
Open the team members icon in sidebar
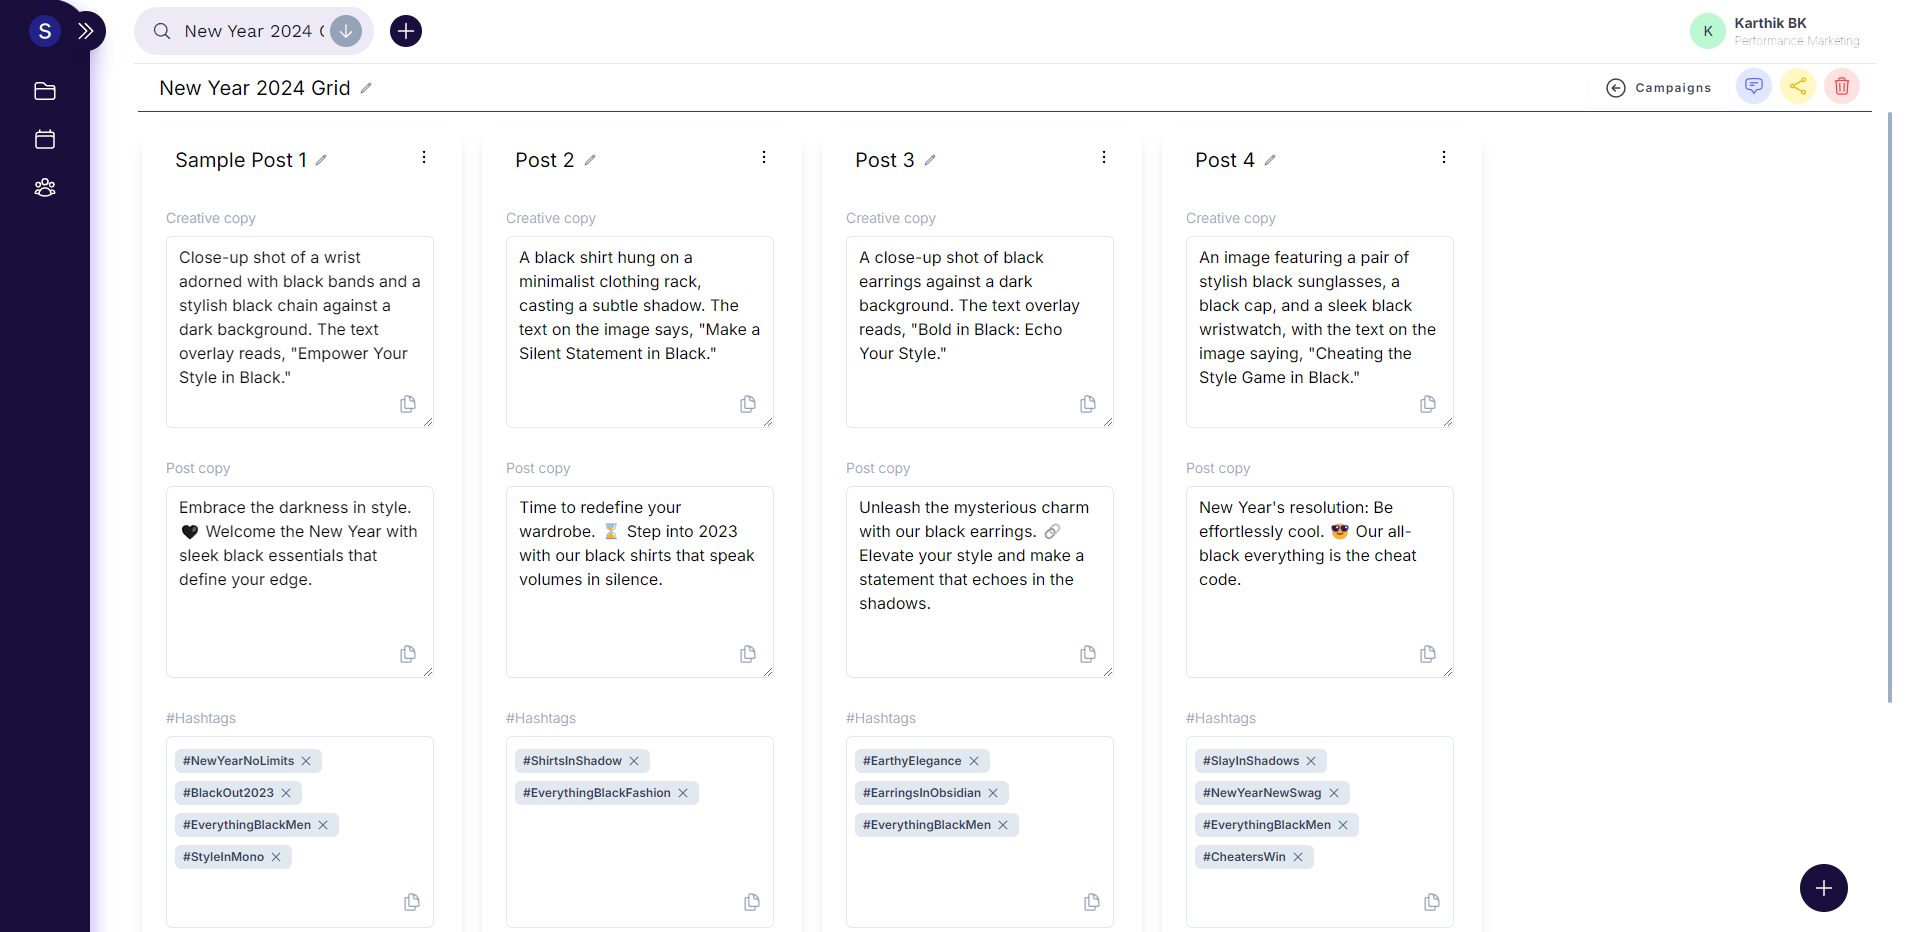click(45, 187)
